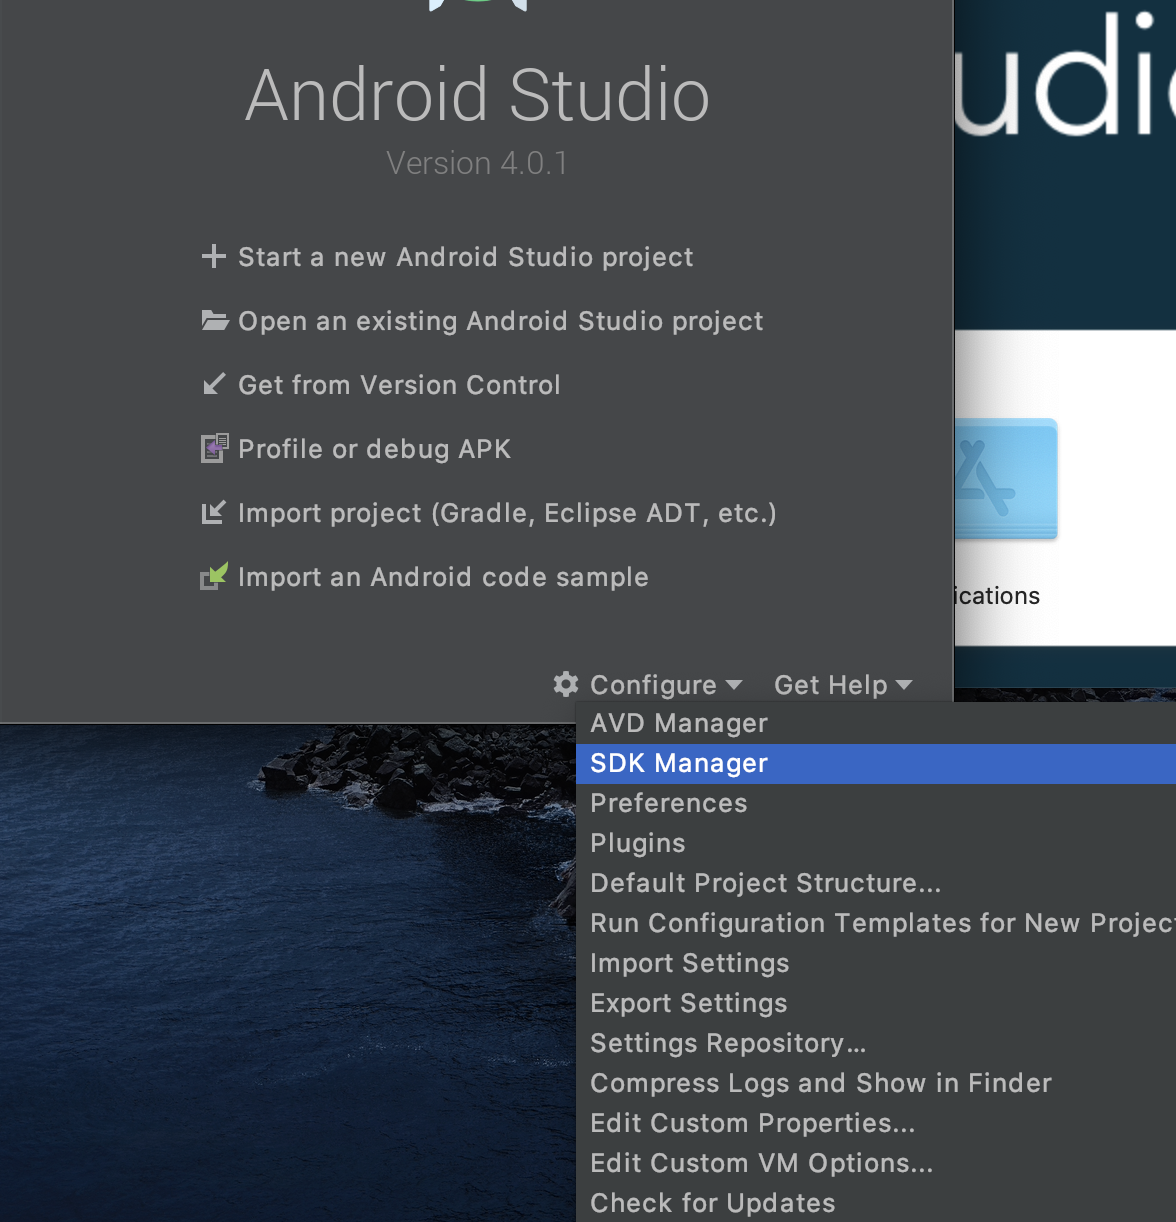Click the import arrow icon beside Import project

tap(213, 513)
